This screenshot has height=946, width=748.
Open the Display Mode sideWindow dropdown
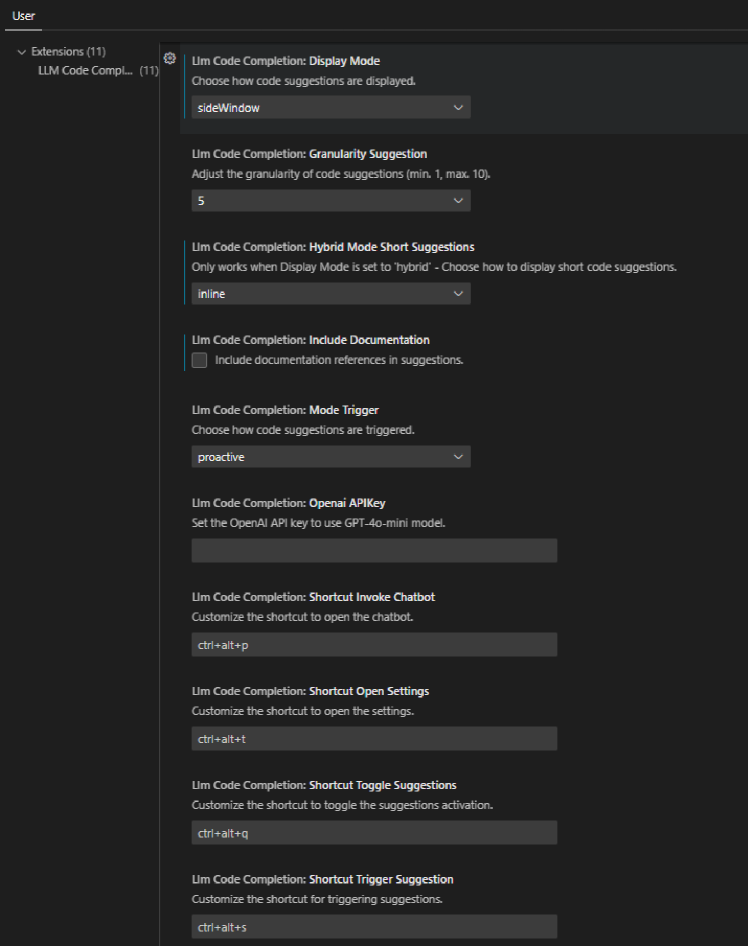click(x=330, y=108)
